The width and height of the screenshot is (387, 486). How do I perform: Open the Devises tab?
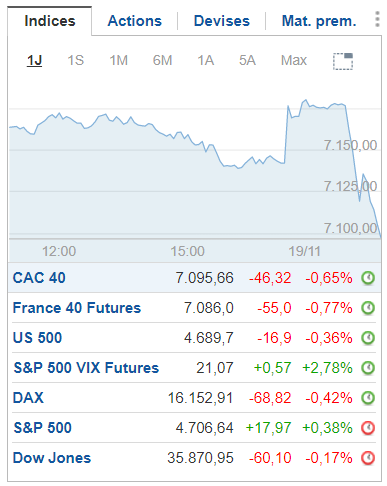coord(222,21)
